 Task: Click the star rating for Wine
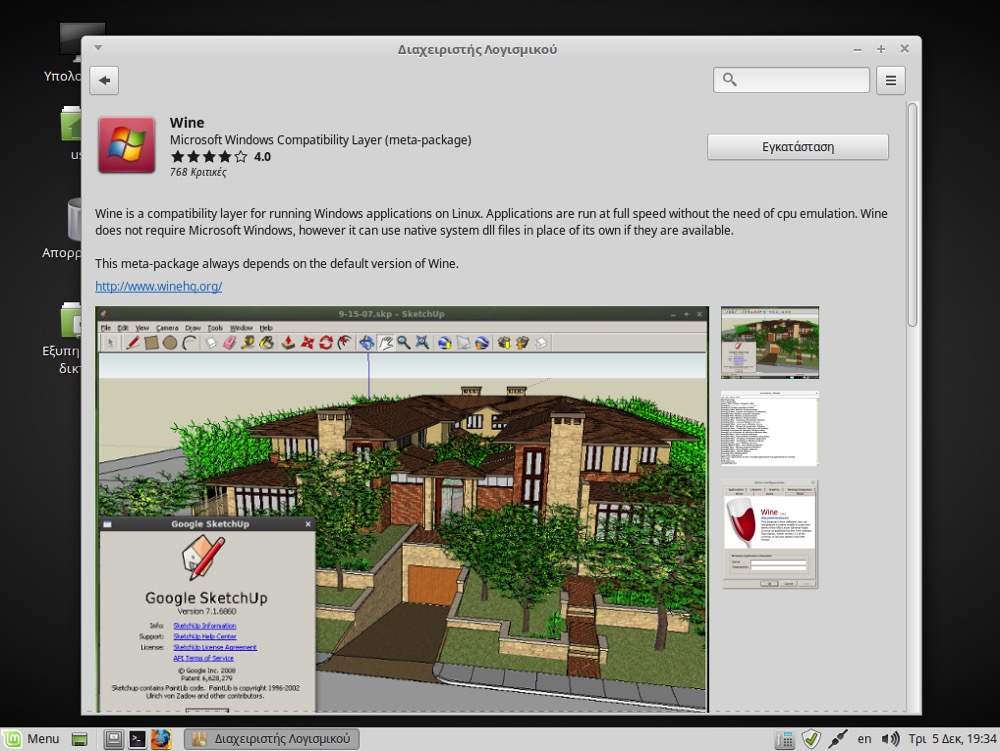click(209, 157)
